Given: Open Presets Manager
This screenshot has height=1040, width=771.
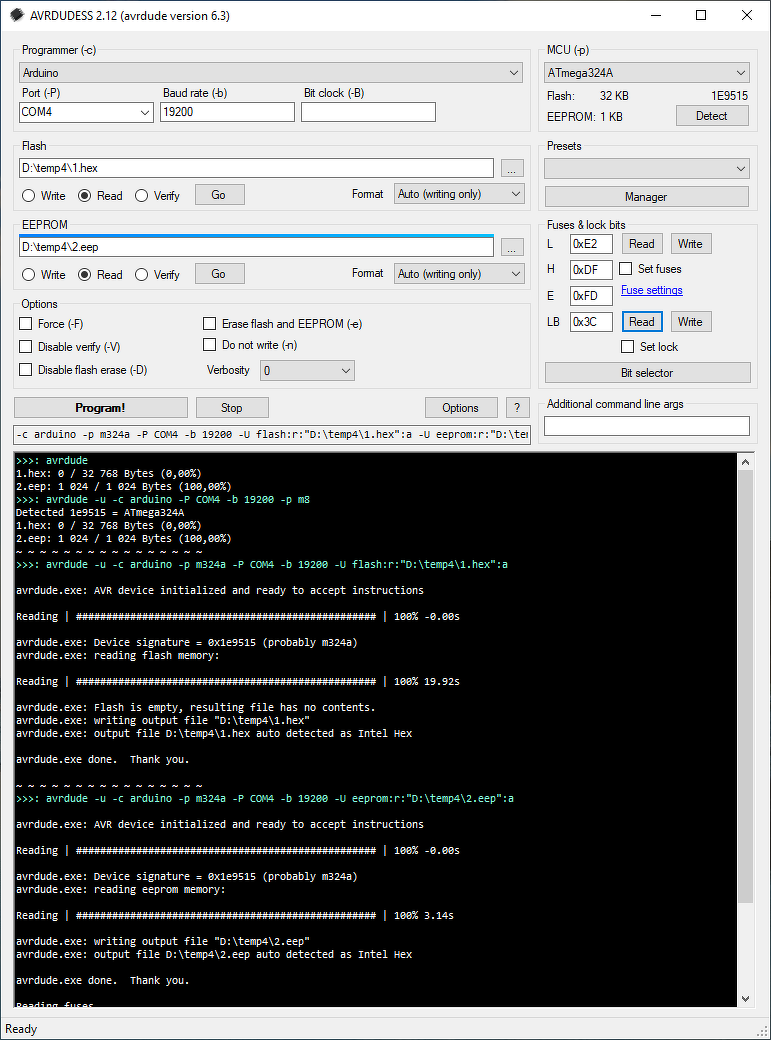Looking at the screenshot, I should (x=647, y=197).
